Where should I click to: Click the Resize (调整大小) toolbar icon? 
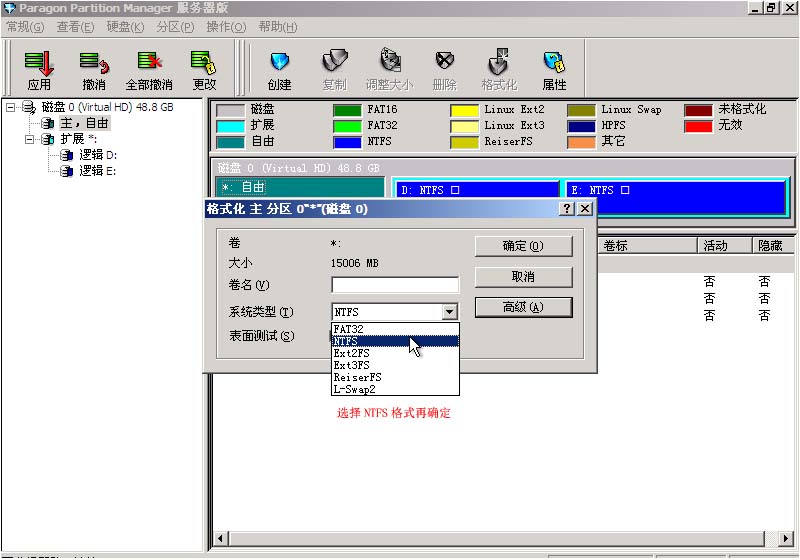(390, 70)
